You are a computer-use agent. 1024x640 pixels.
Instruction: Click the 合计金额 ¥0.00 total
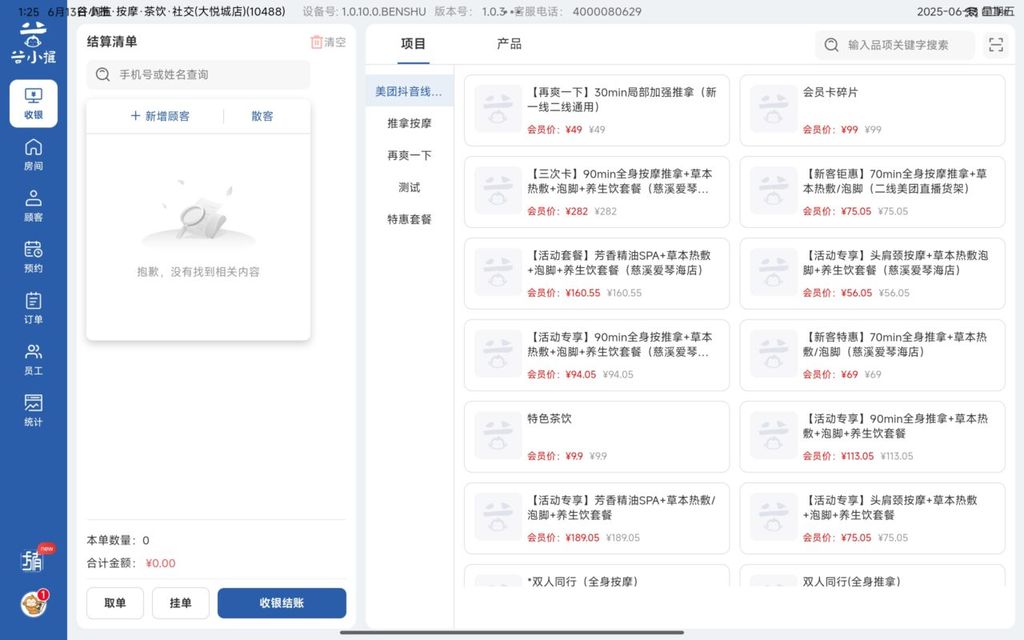131,563
